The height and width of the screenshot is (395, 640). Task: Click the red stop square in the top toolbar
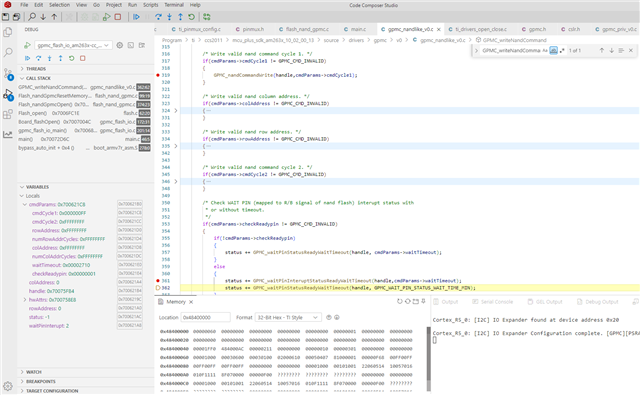[118, 17]
